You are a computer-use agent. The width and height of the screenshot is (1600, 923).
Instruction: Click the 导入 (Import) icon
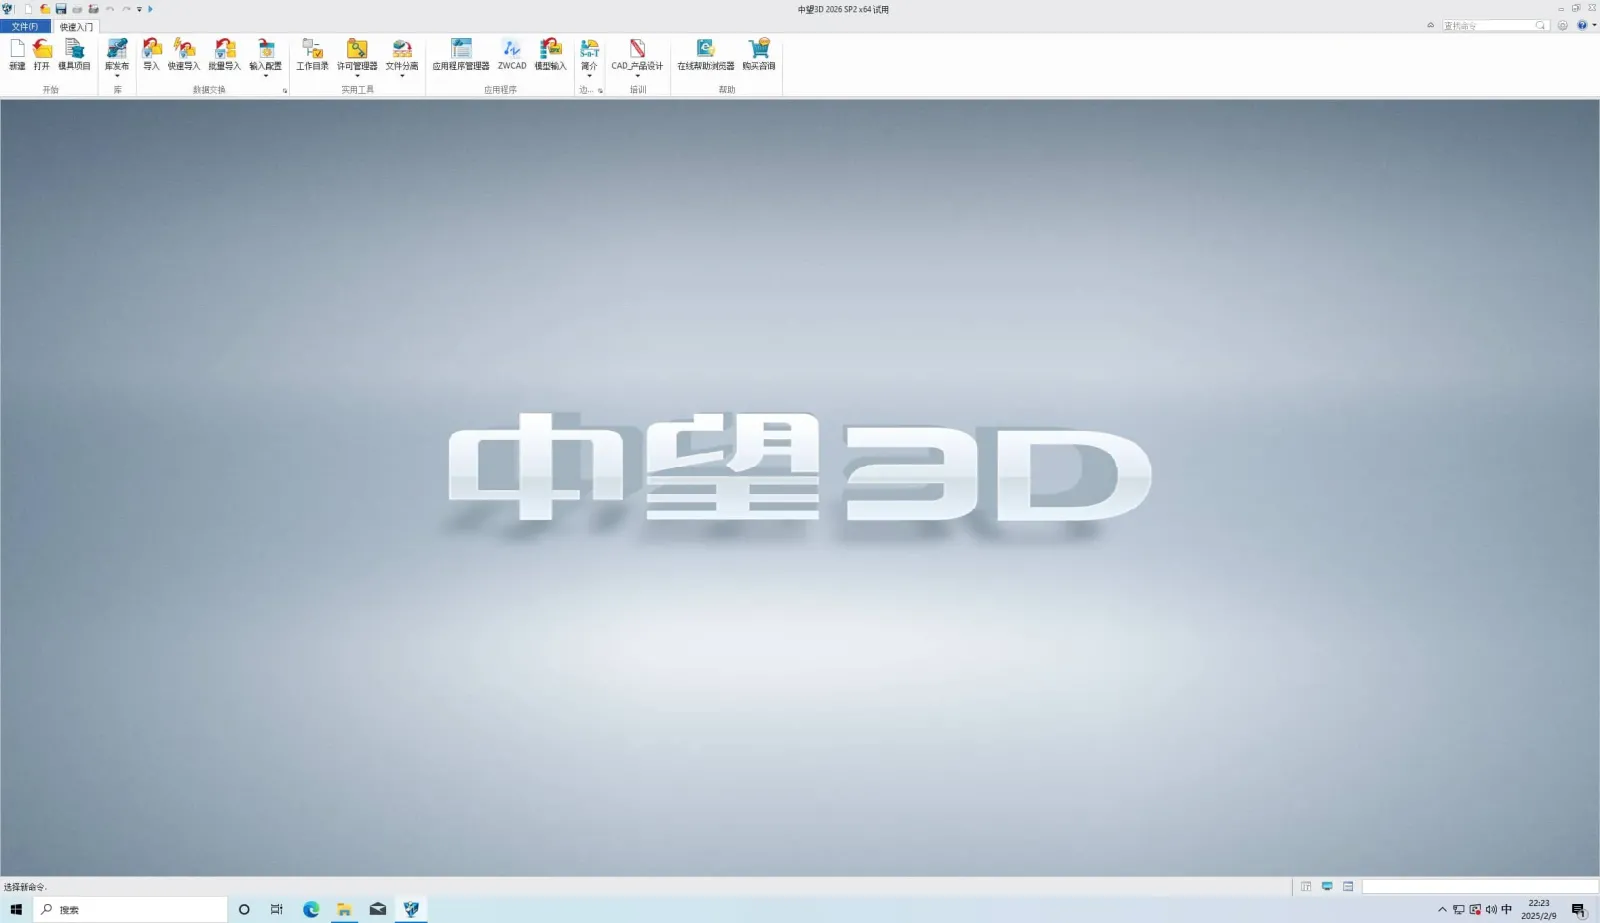tap(152, 48)
